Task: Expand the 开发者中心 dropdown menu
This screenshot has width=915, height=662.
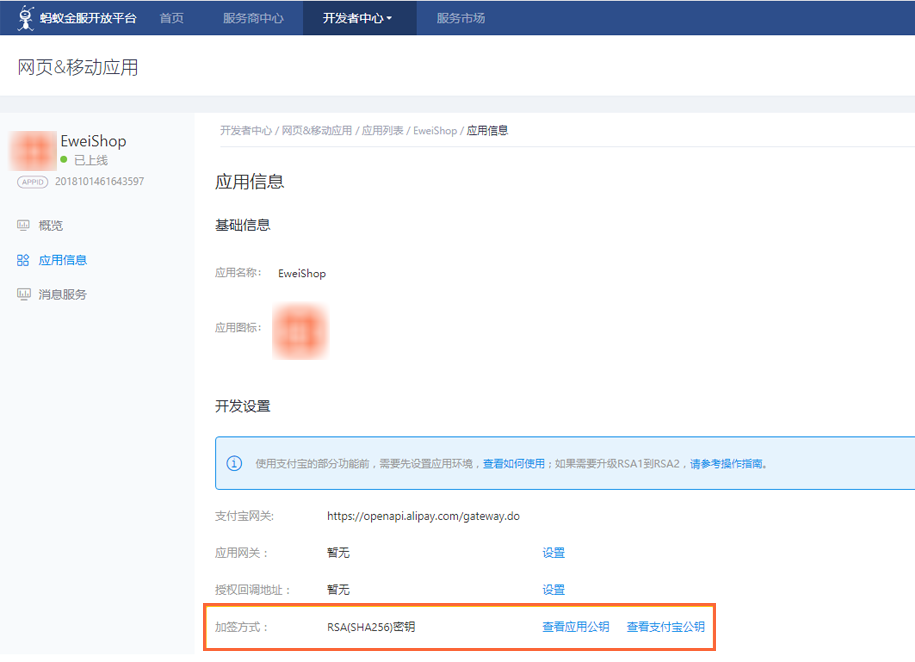Action: [358, 18]
